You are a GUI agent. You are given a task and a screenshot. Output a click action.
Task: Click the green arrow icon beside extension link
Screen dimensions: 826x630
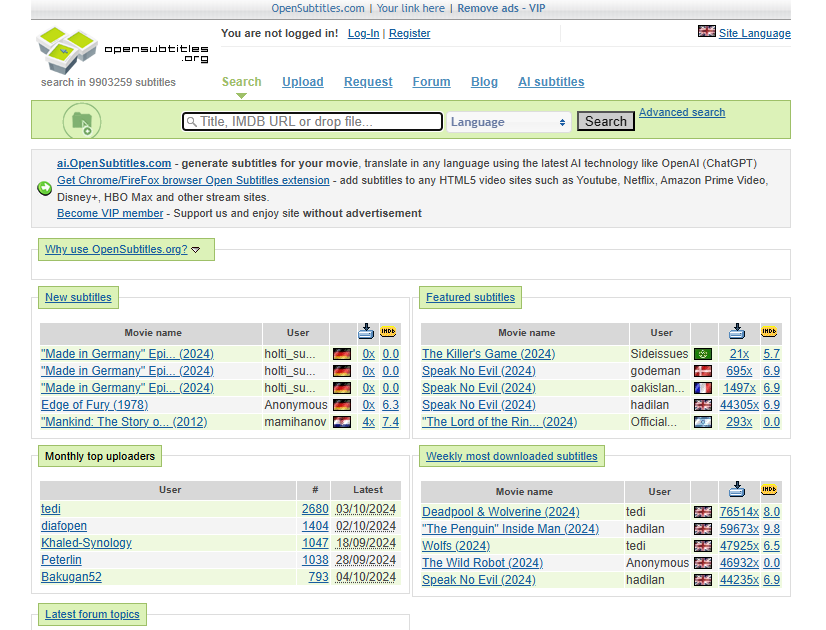[45, 188]
